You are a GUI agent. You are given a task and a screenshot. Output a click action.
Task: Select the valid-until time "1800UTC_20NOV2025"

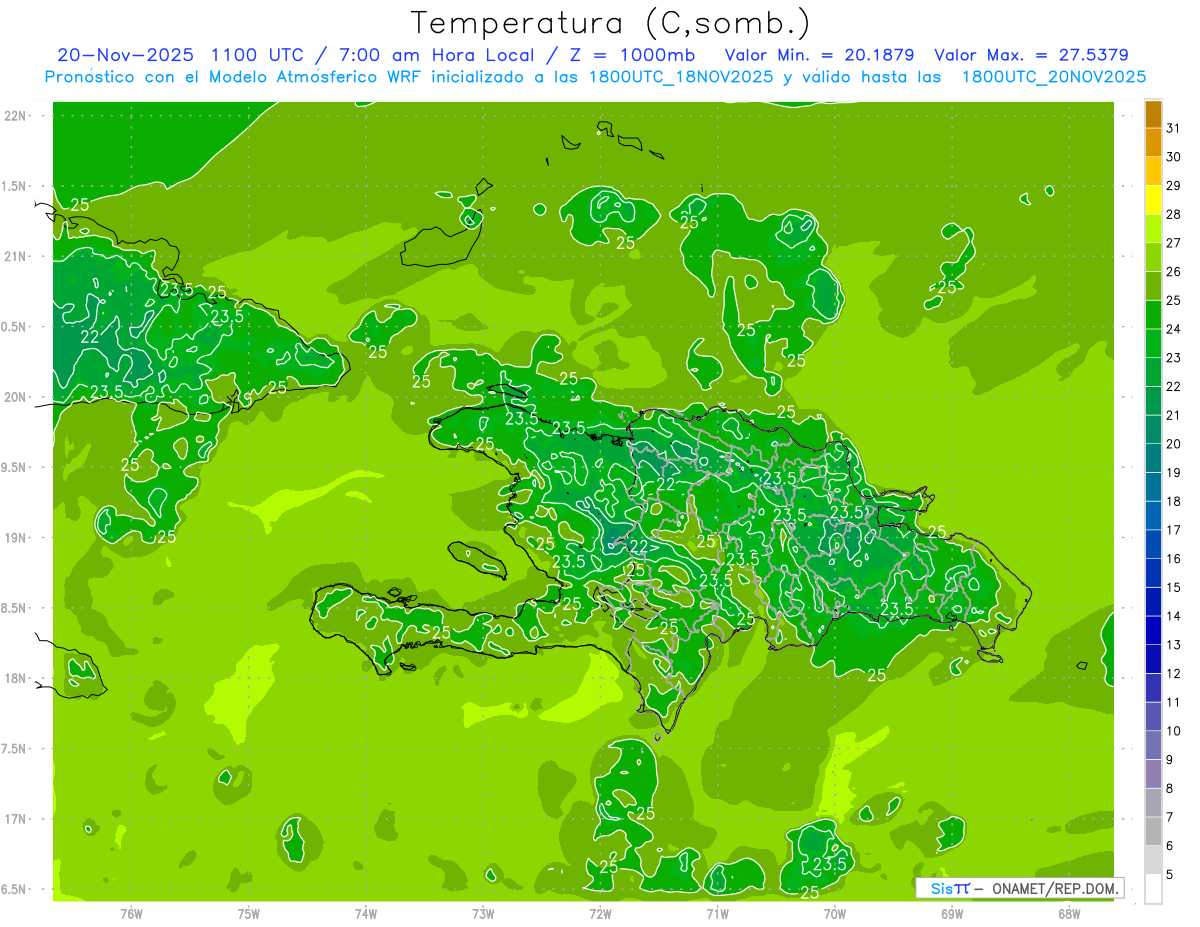1054,77
